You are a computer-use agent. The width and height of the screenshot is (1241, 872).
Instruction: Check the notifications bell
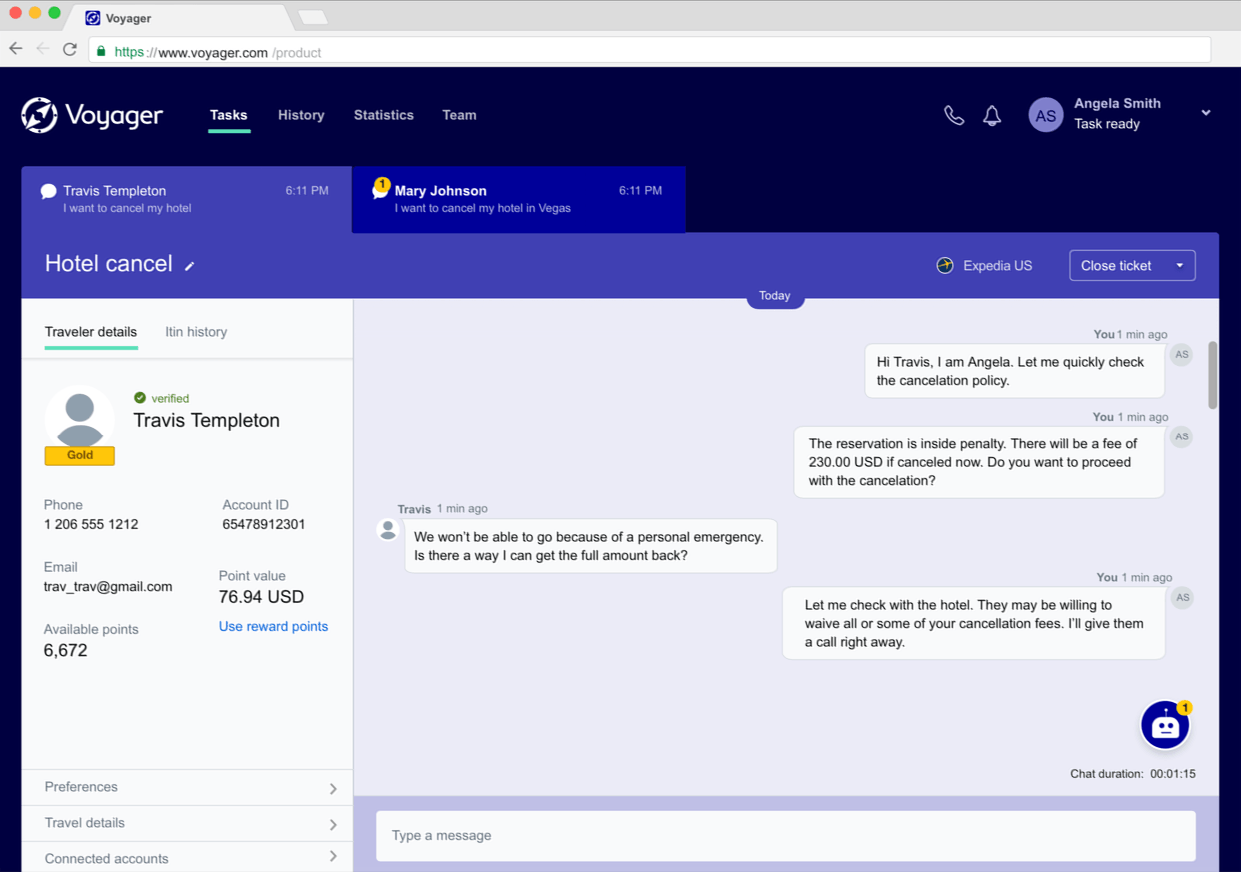992,115
